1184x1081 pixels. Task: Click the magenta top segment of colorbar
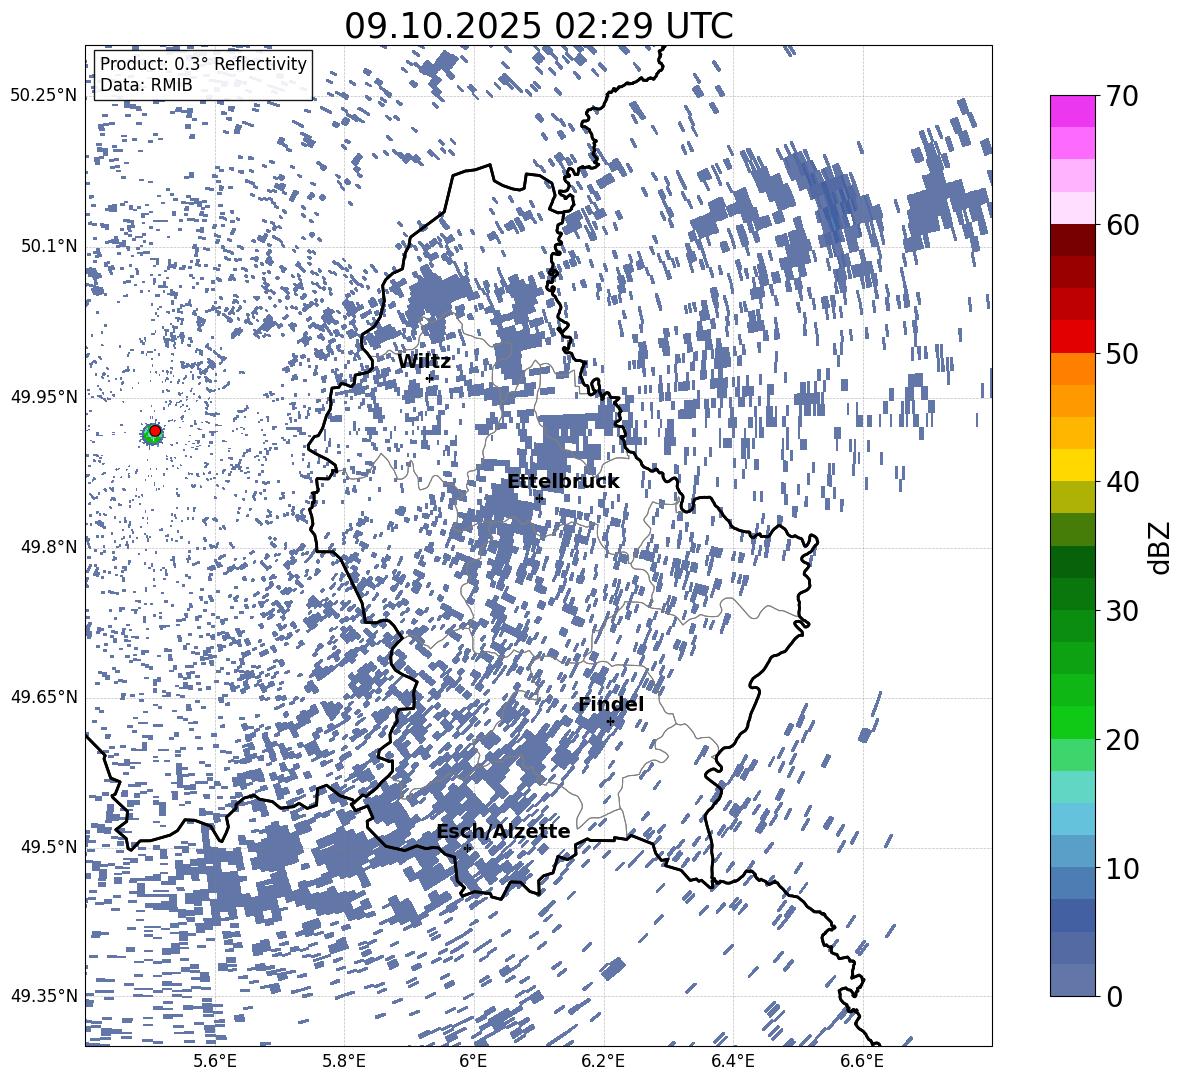pyautogui.click(x=1072, y=111)
